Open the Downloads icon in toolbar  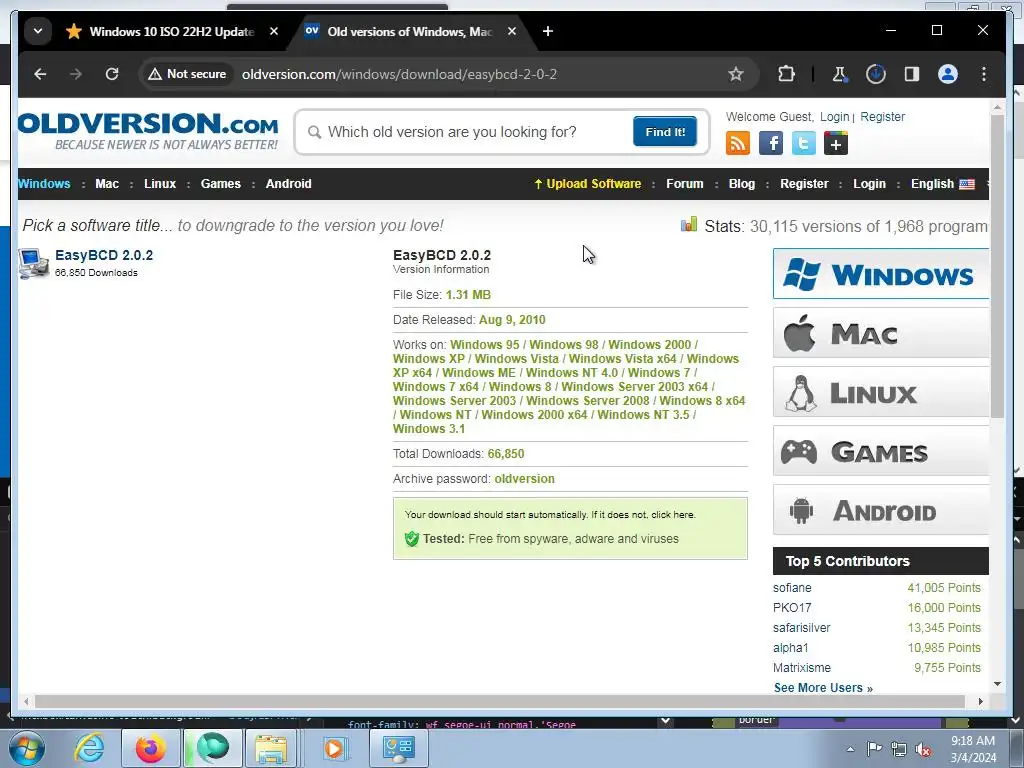(x=876, y=74)
